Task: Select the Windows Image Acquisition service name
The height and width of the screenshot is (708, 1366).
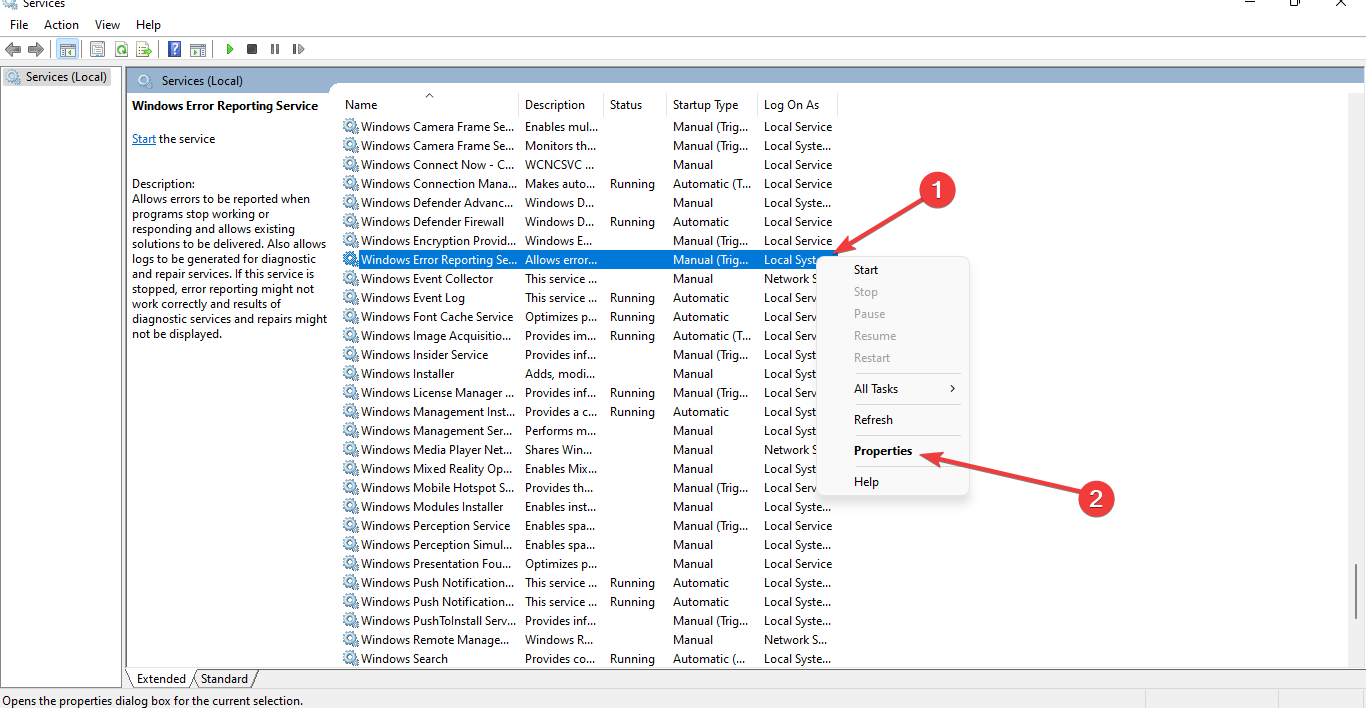Action: pos(437,336)
